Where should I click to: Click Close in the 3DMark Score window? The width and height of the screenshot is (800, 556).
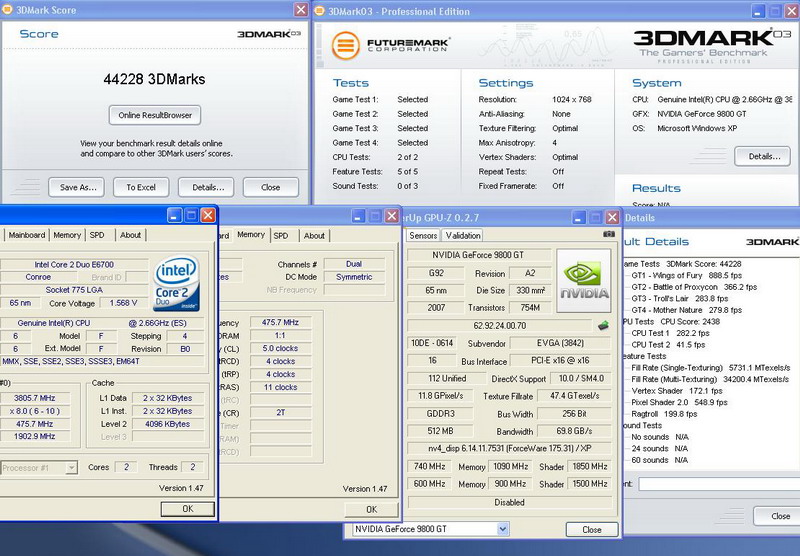271,187
